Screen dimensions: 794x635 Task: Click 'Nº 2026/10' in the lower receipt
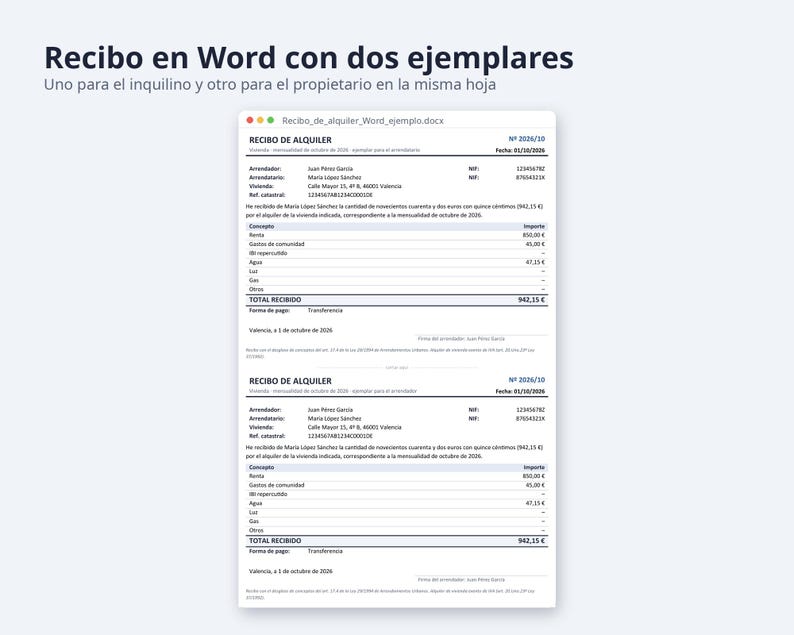[527, 380]
